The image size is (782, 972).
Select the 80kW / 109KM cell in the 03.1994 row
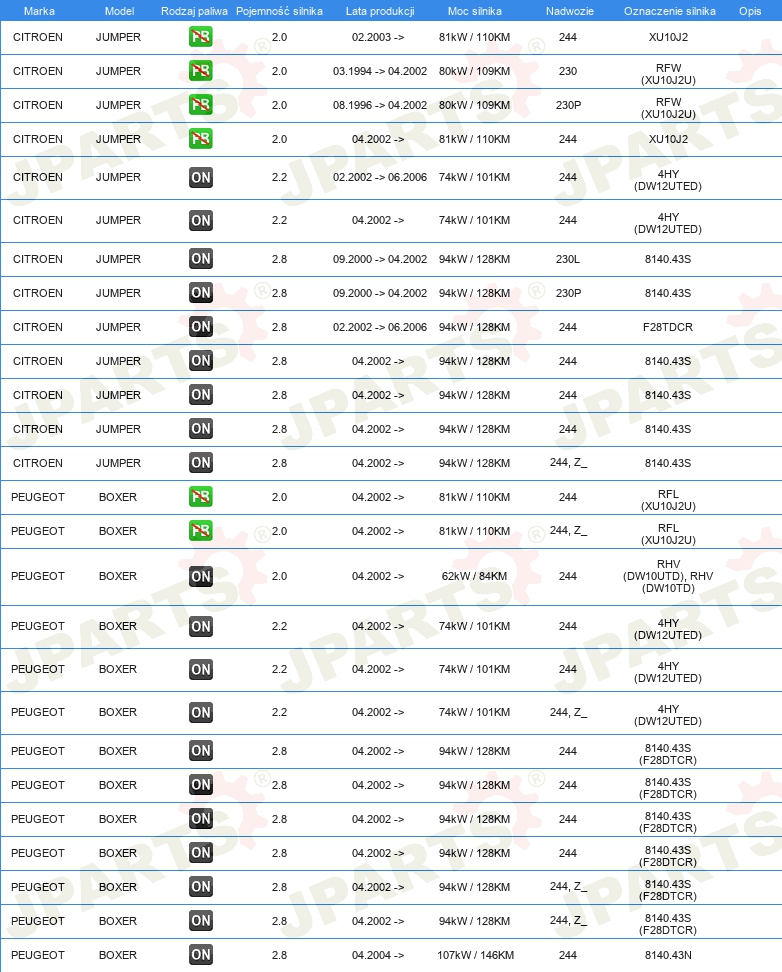[474, 71]
